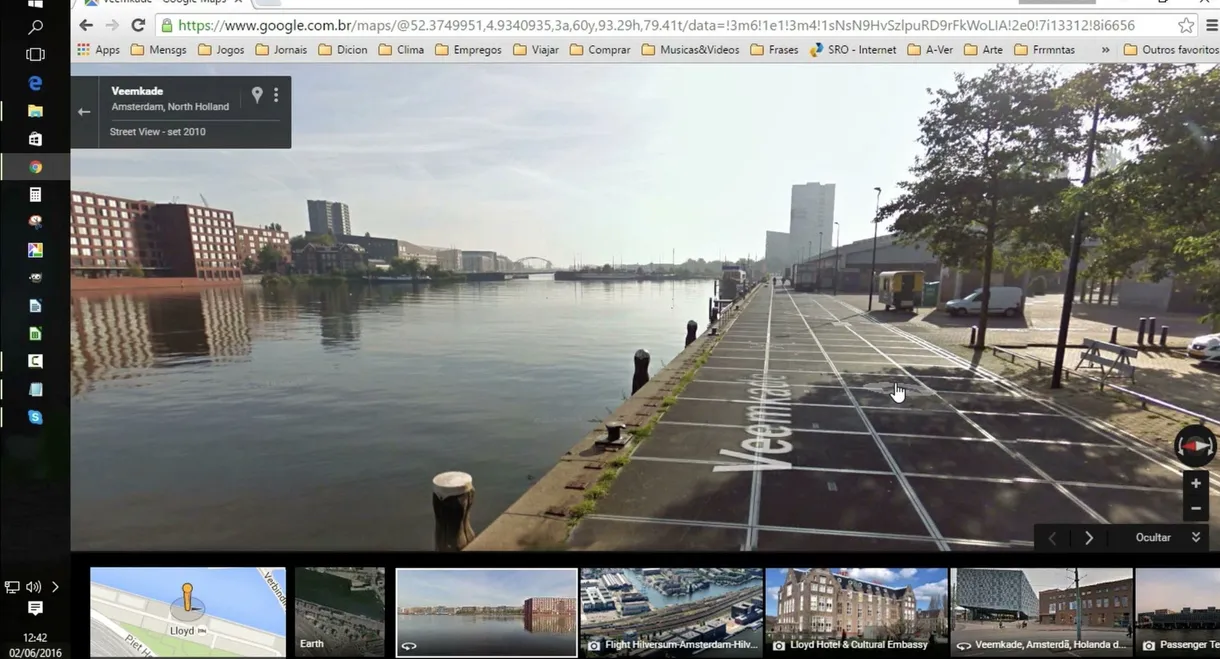The width and height of the screenshot is (1220, 659).
Task: Open the Empregos bookmarks folder
Action: click(x=469, y=49)
